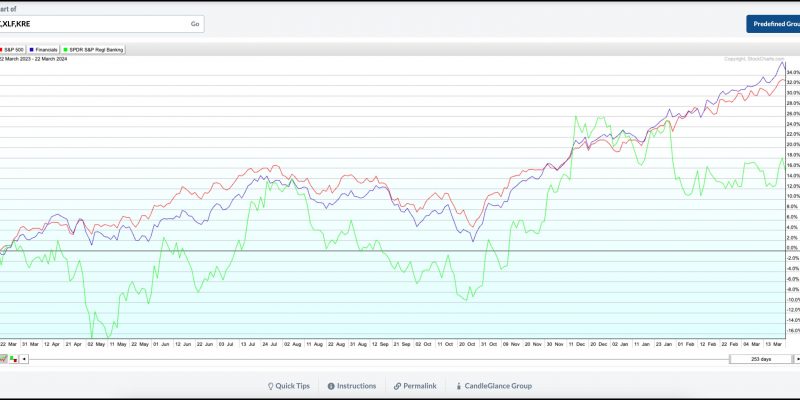Screen dimensions: 800x400
Task: Click the Permalink link
Action: [415, 386]
